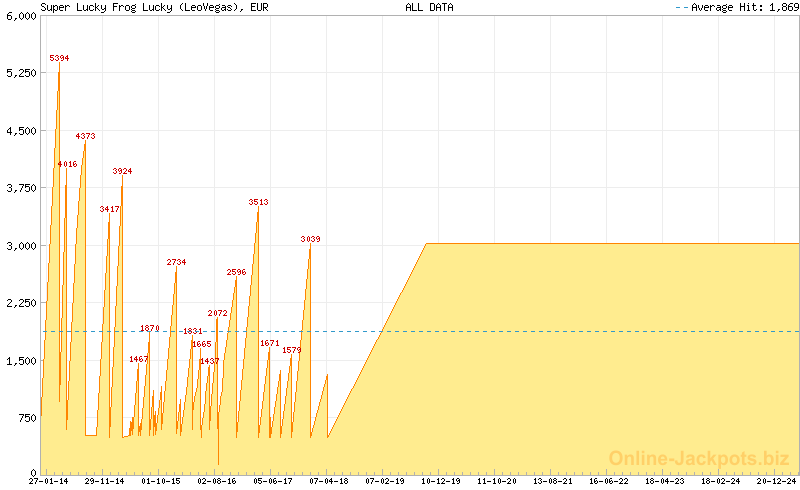800x490 pixels.
Task: Click the 2072 peak value label
Action: 218,313
